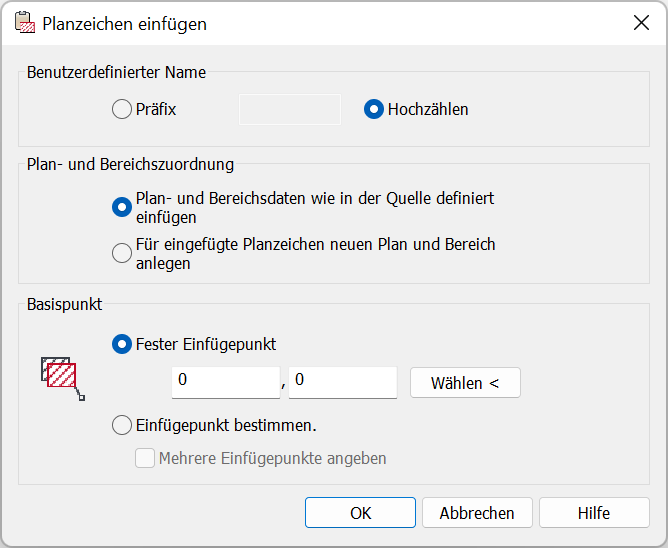The image size is (668, 548).
Task: Click the Benutzerdefinierter Name group label
Action: (x=117, y=71)
